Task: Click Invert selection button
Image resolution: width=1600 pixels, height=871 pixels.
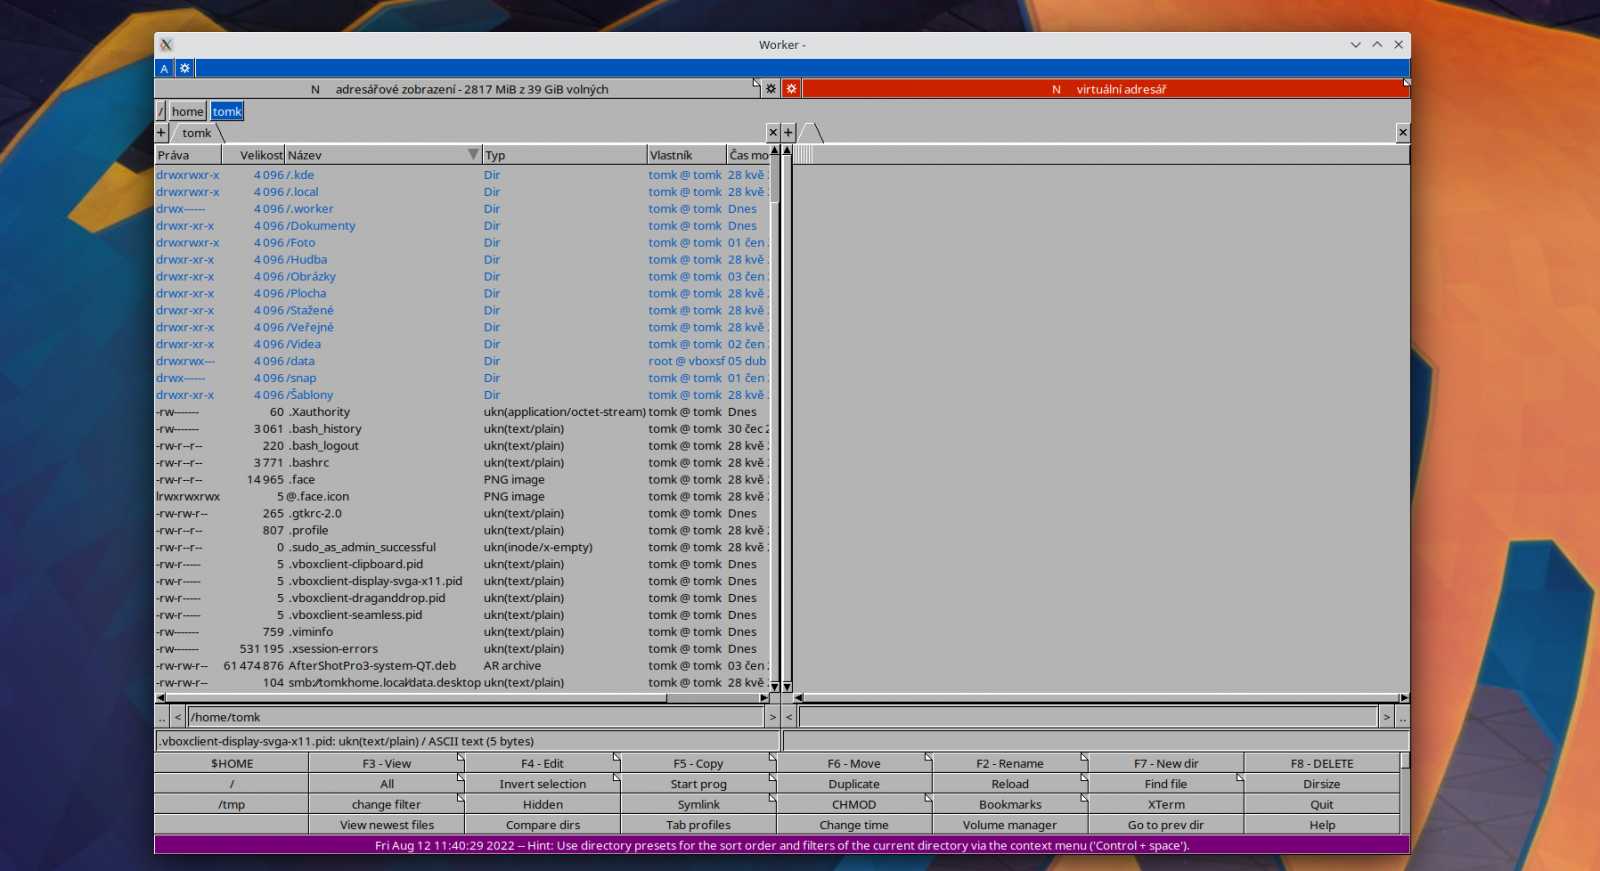Action: tap(543, 784)
